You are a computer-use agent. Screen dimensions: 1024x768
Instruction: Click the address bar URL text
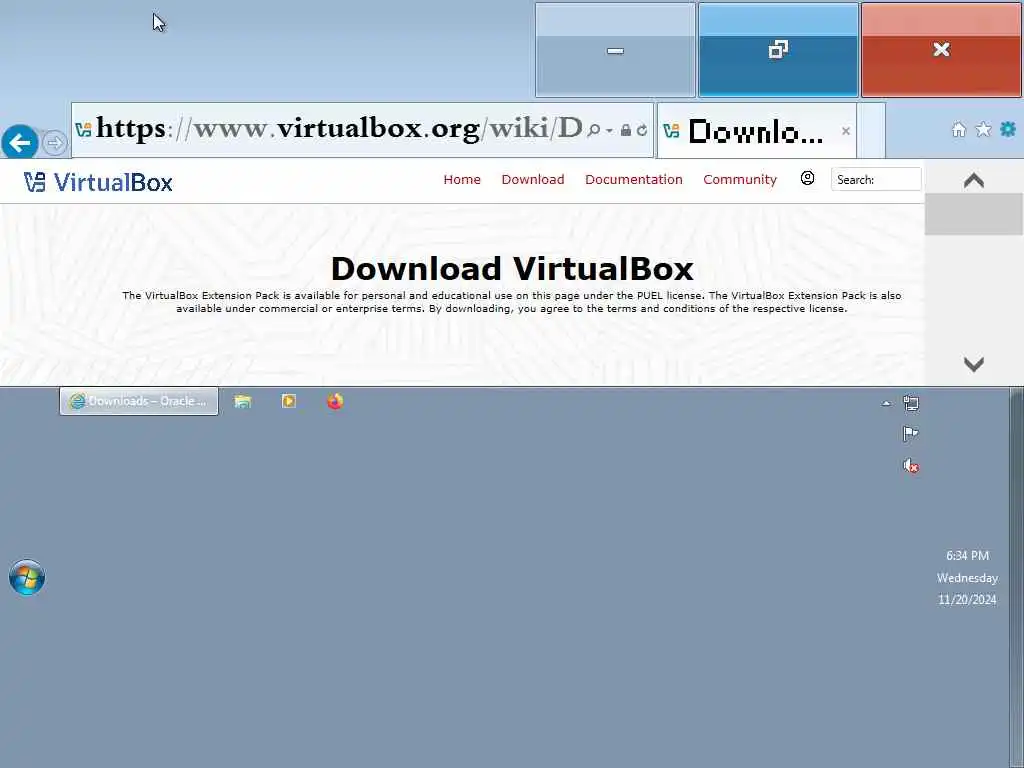(340, 129)
